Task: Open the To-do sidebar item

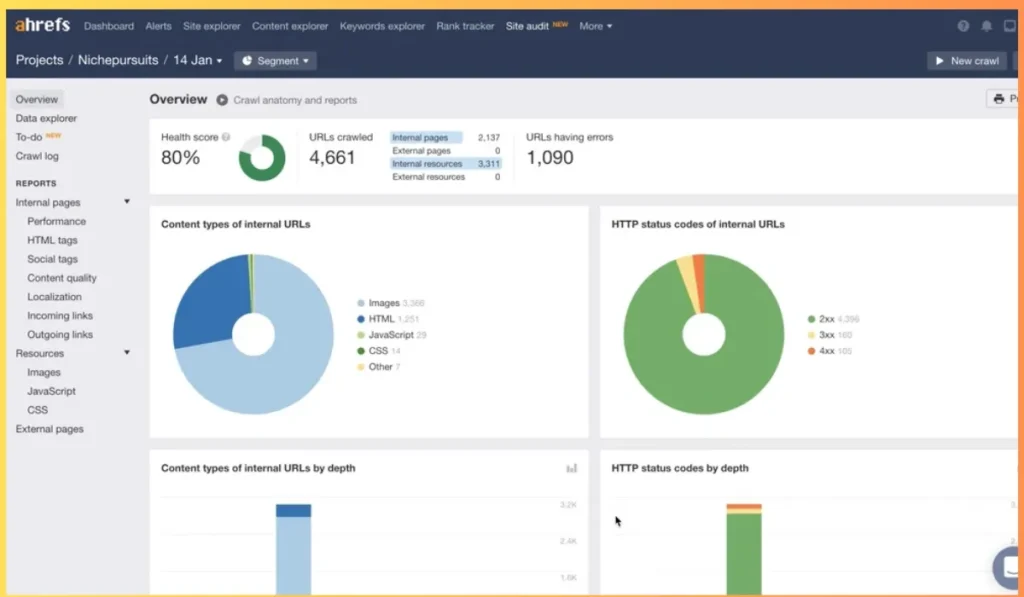Action: tap(29, 137)
